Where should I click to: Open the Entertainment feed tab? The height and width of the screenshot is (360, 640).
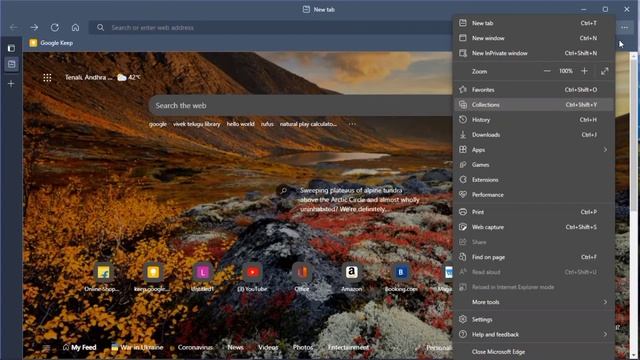click(x=348, y=347)
